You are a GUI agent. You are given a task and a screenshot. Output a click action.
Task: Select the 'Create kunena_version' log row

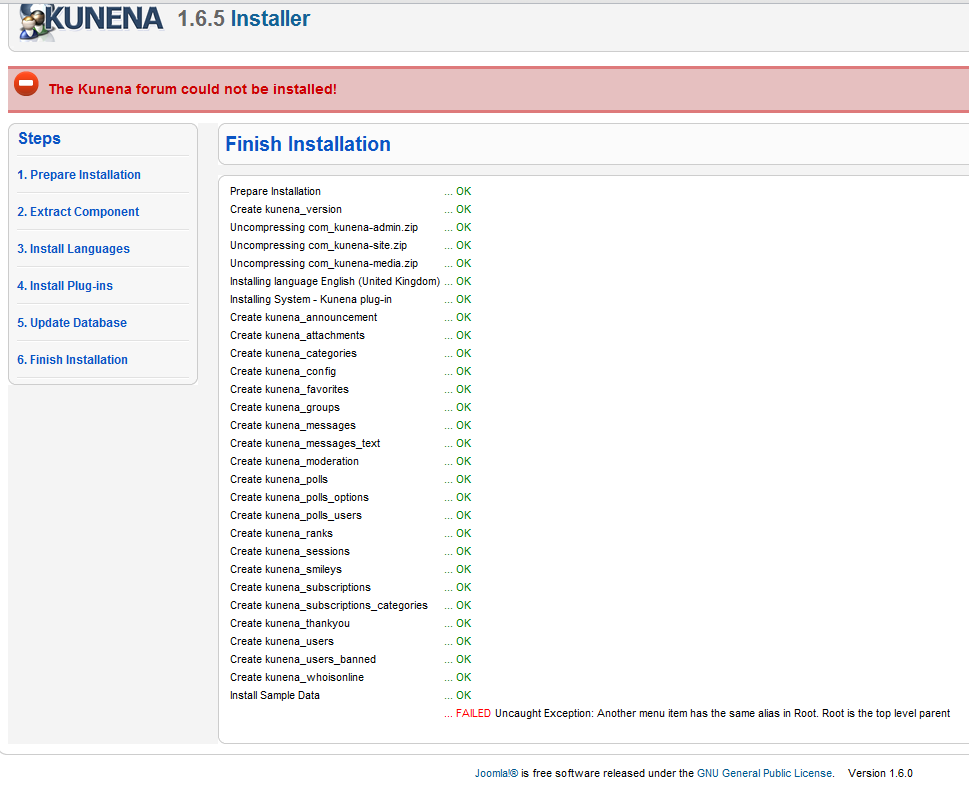(350, 210)
